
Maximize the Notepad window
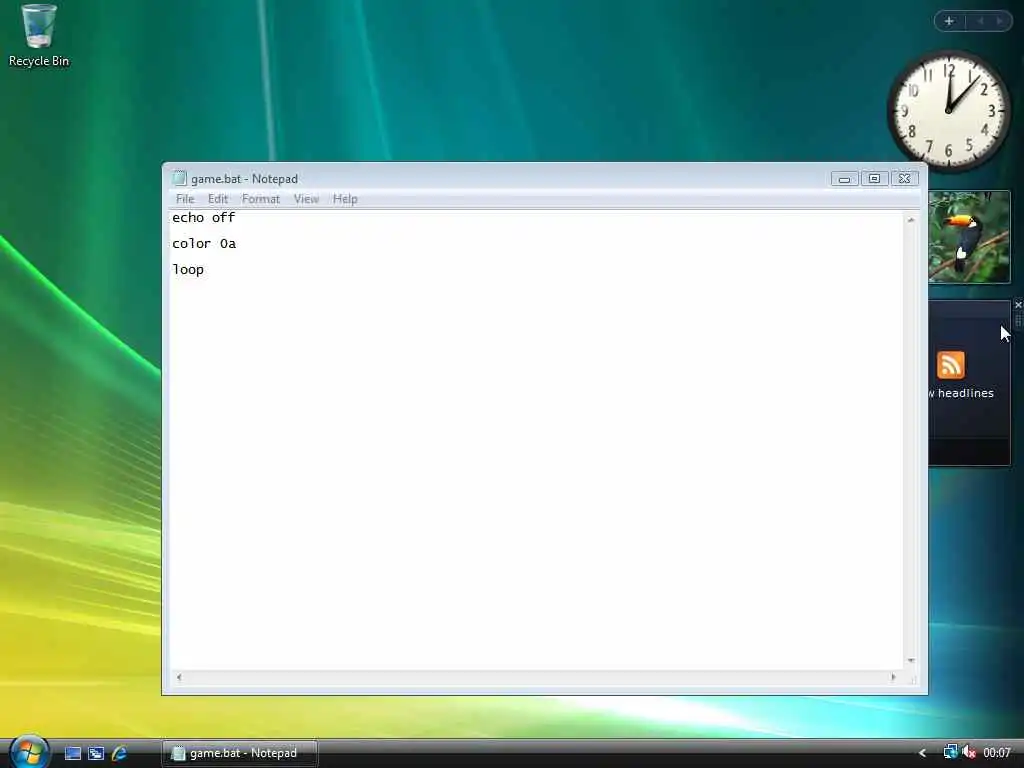coord(874,178)
